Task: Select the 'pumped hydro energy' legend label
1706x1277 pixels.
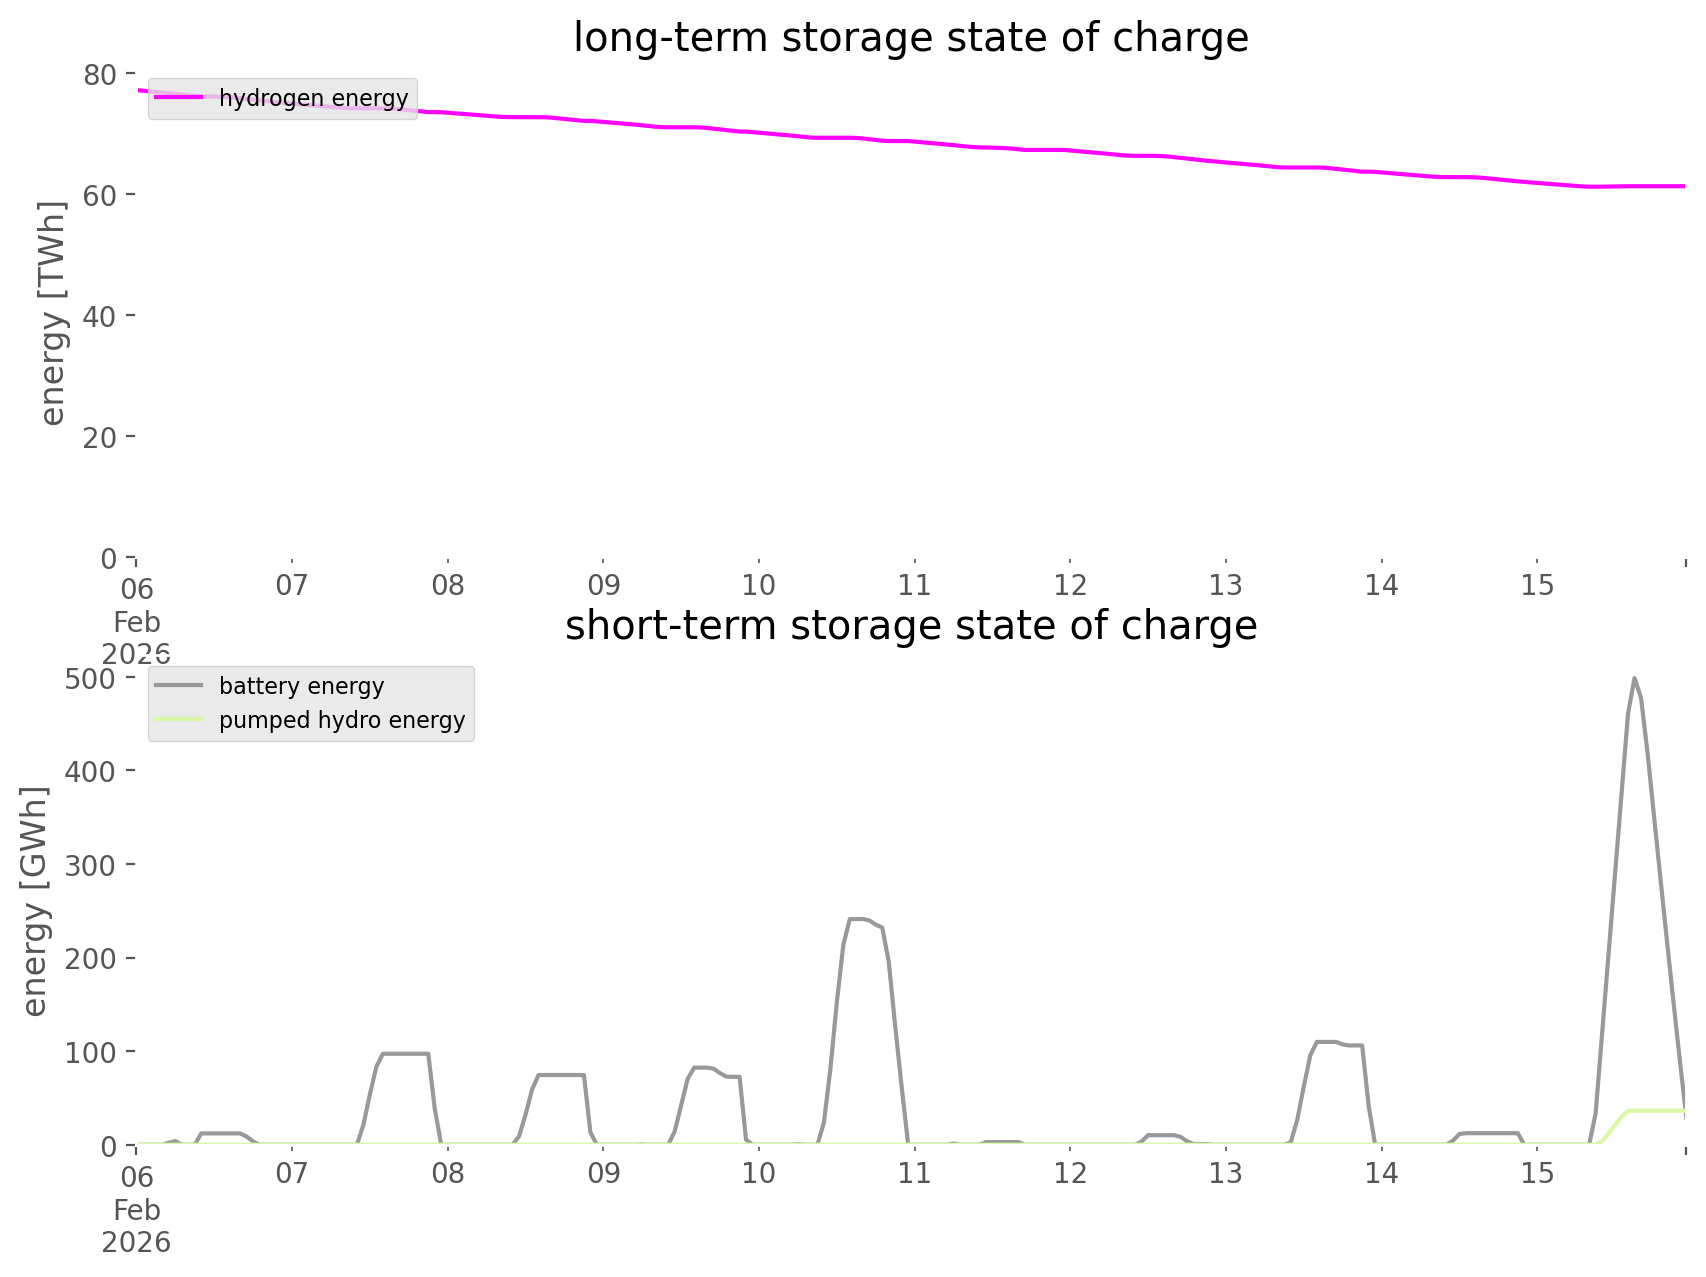Action: pyautogui.click(x=342, y=720)
